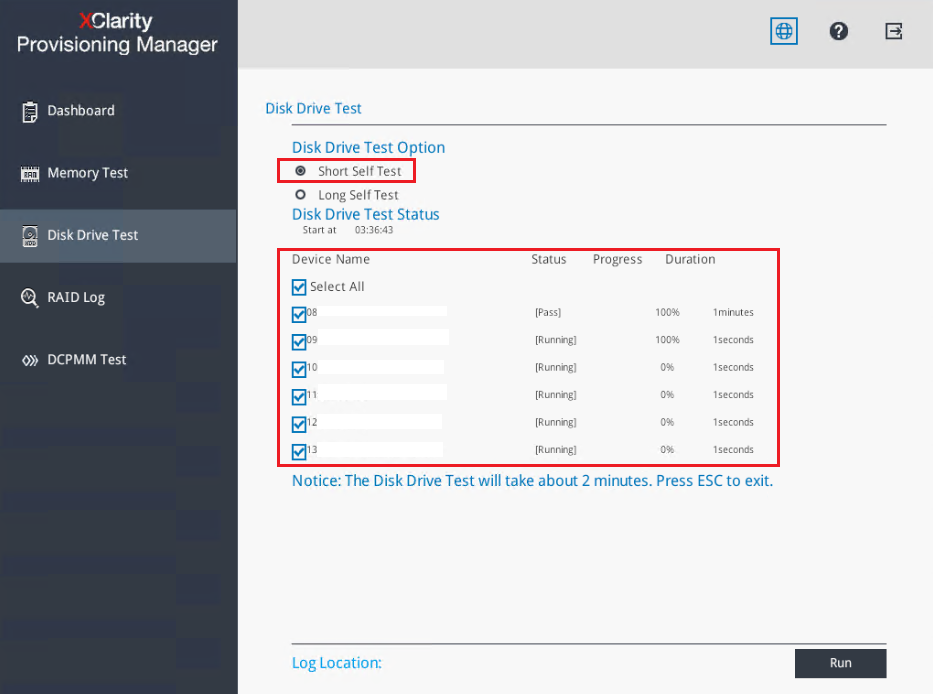
Task: Uncheck the checkbox for device 08
Action: click(x=299, y=314)
